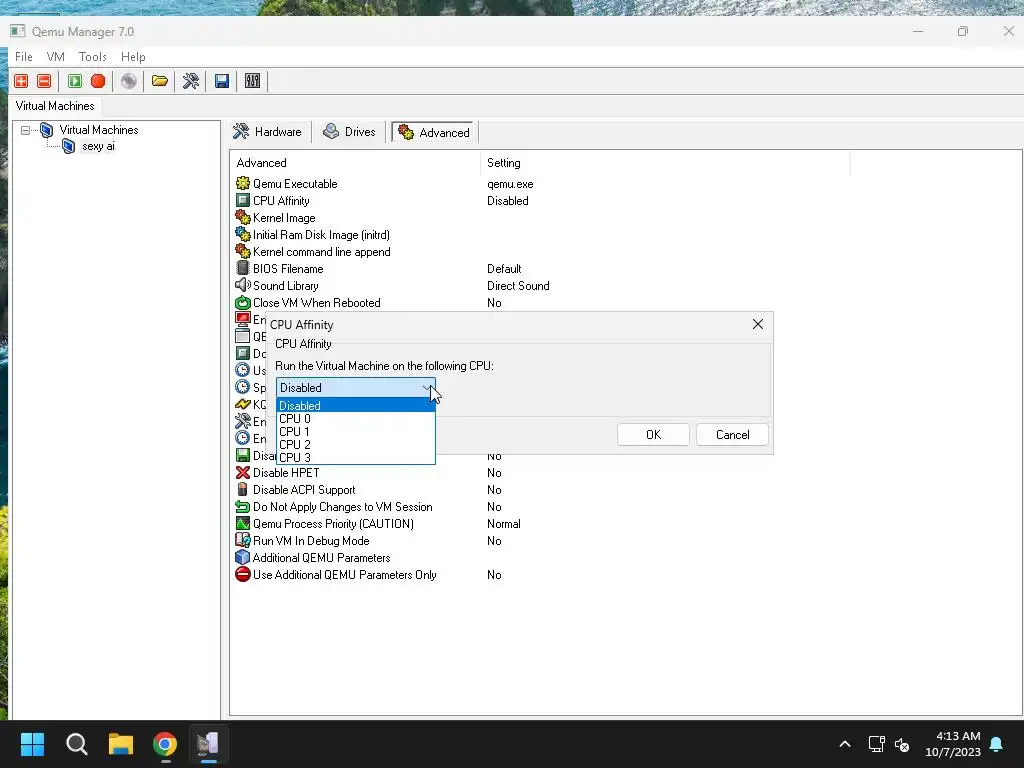The width and height of the screenshot is (1024, 768).
Task: Stop the VM with red circle icon
Action: pyautogui.click(x=98, y=81)
